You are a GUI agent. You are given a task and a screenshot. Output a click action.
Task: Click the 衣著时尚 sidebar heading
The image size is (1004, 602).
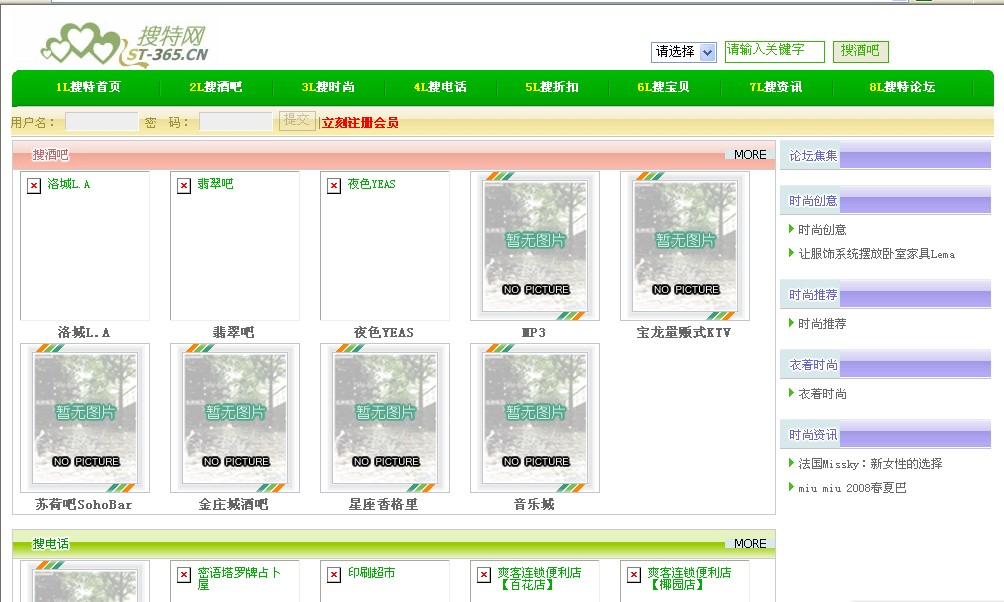[813, 365]
